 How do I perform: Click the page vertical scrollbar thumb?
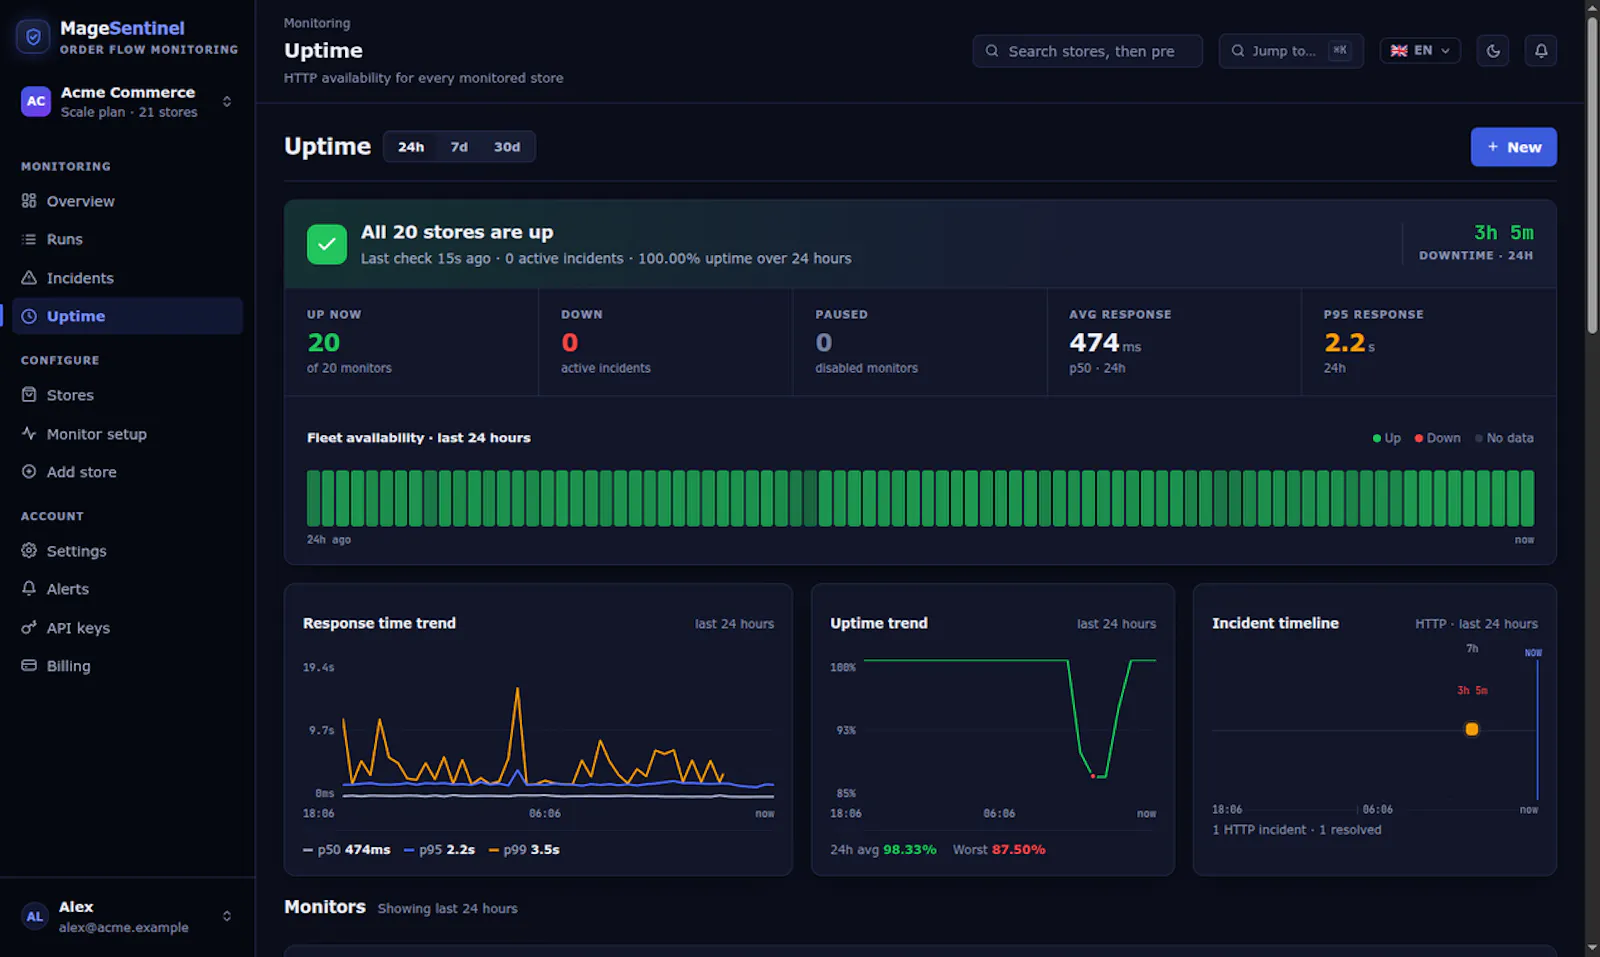coord(1592,173)
